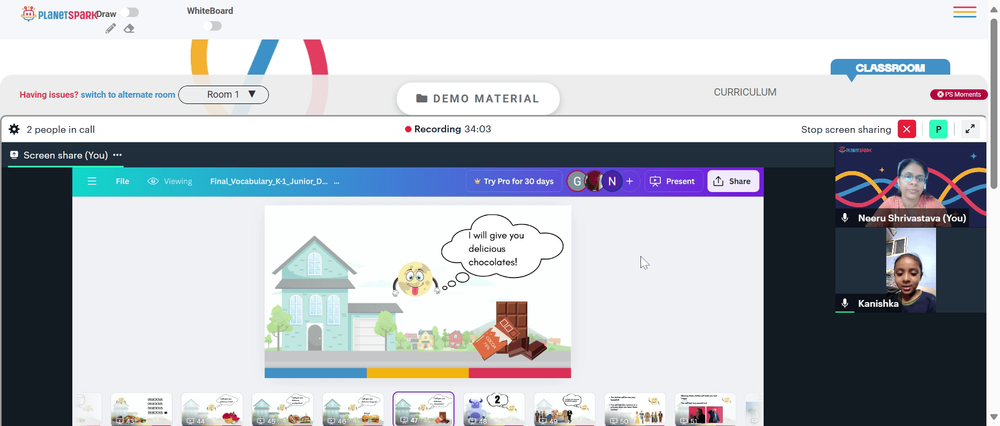Screen dimensions: 1000x426
Task: Click the Recording 34:03 indicator
Action: coord(448,129)
